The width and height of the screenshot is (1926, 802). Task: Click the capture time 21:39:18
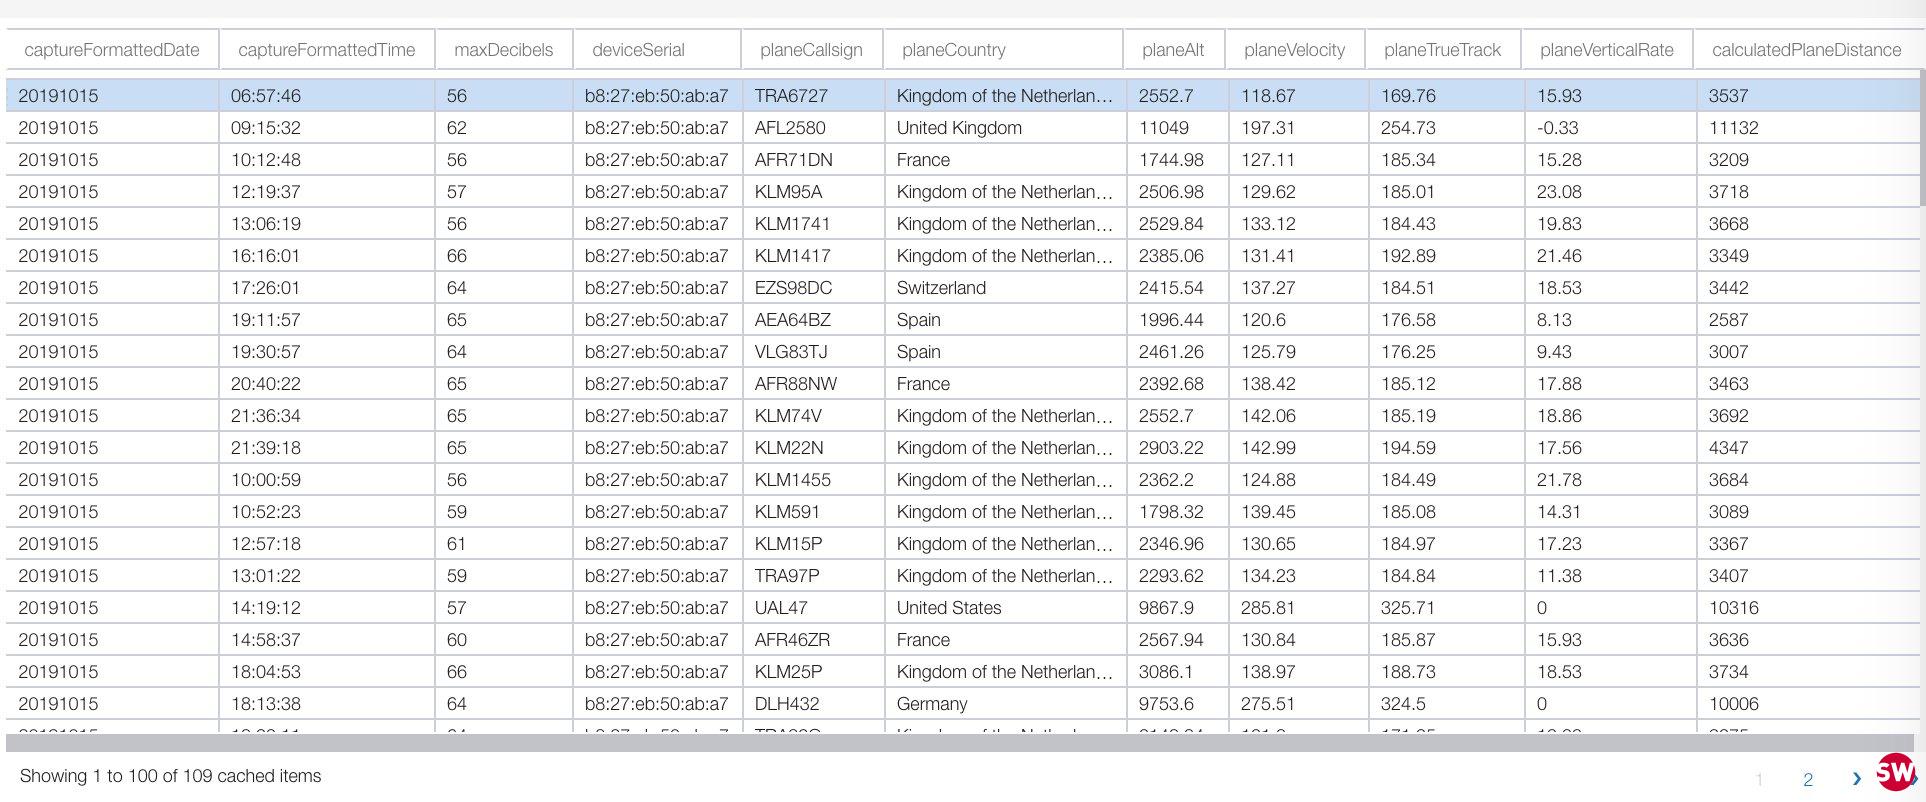click(x=266, y=448)
